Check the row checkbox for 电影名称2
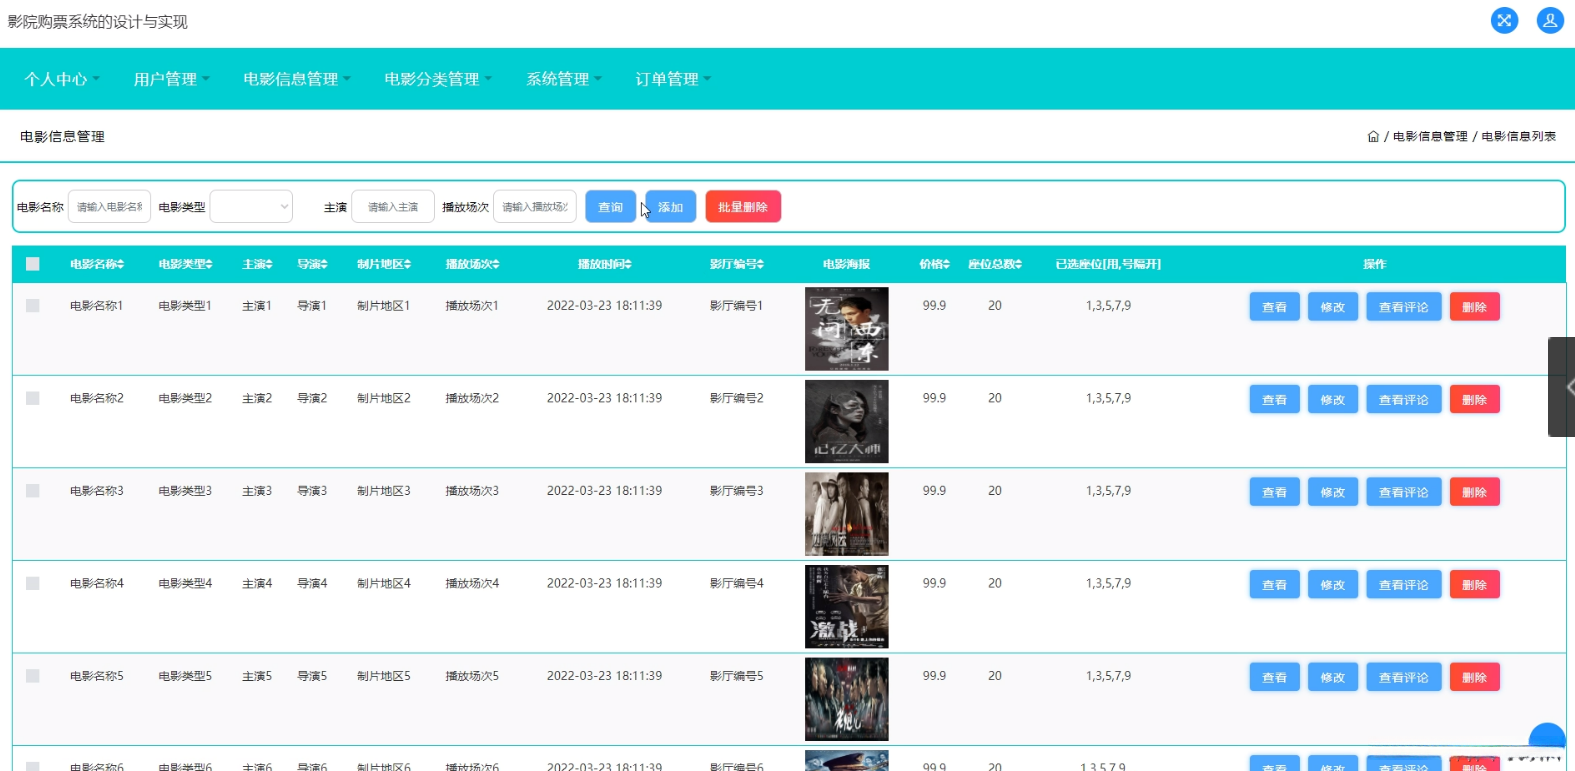The width and height of the screenshot is (1575, 771). 33,398
